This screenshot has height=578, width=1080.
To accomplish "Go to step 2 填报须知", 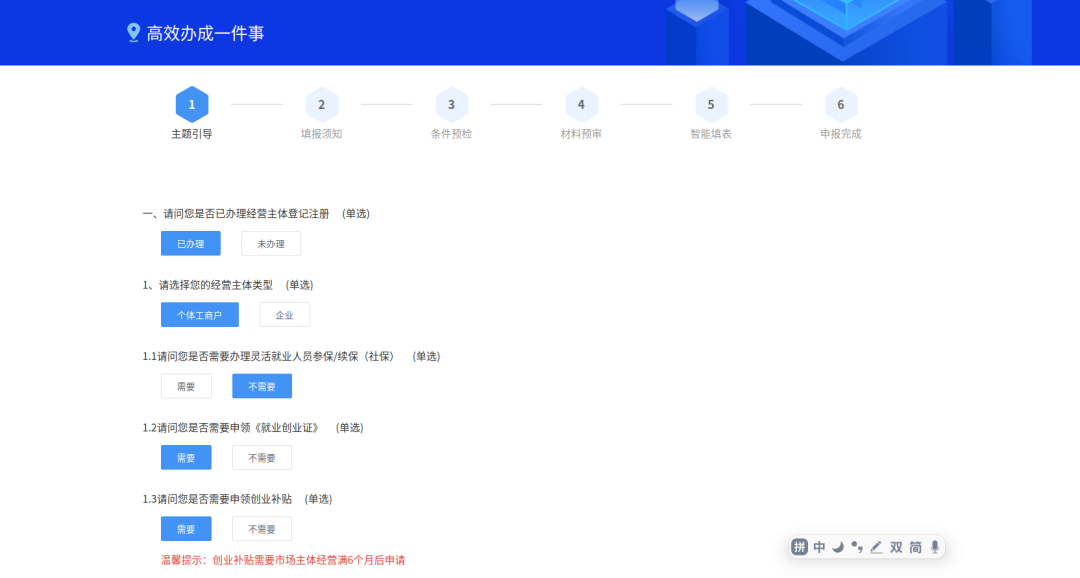I will (x=322, y=104).
